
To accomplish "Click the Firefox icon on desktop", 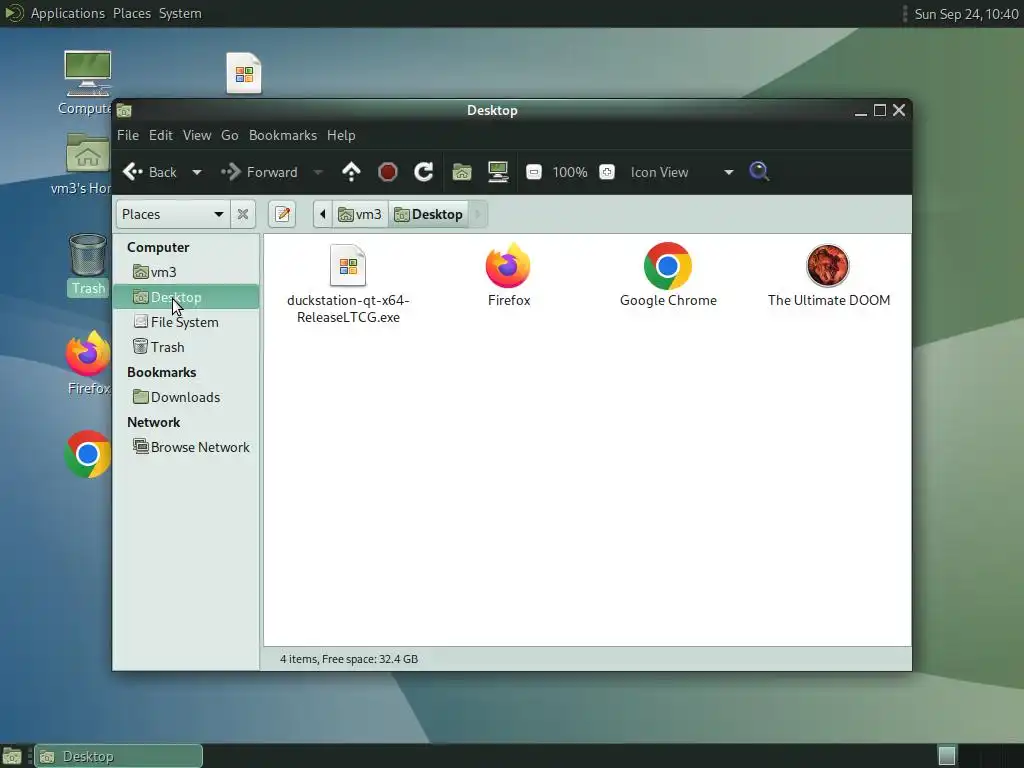I will [x=88, y=354].
